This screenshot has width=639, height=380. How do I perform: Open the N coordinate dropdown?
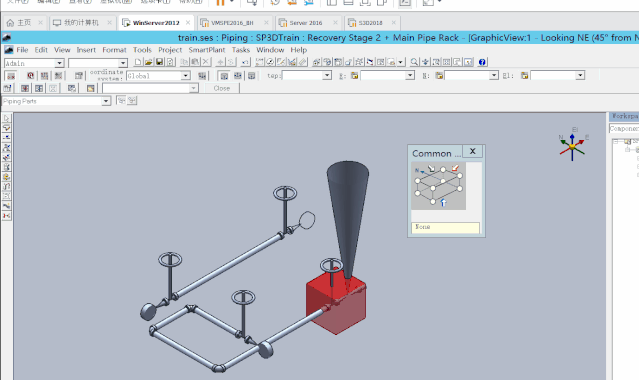pyautogui.click(x=494, y=75)
